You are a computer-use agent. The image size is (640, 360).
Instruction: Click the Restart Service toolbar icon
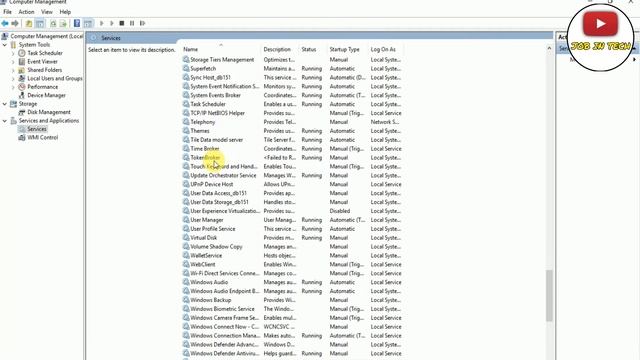pyautogui.click(x=142, y=23)
